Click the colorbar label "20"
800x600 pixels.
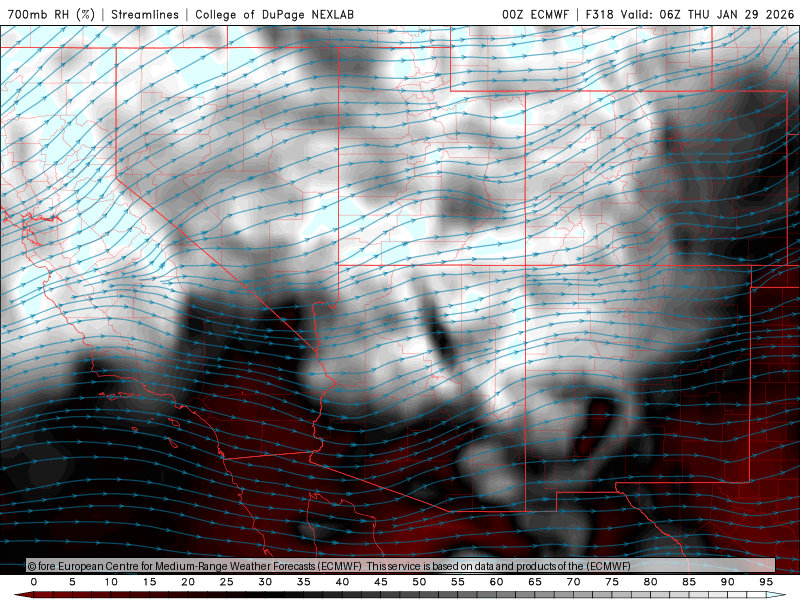tap(188, 582)
